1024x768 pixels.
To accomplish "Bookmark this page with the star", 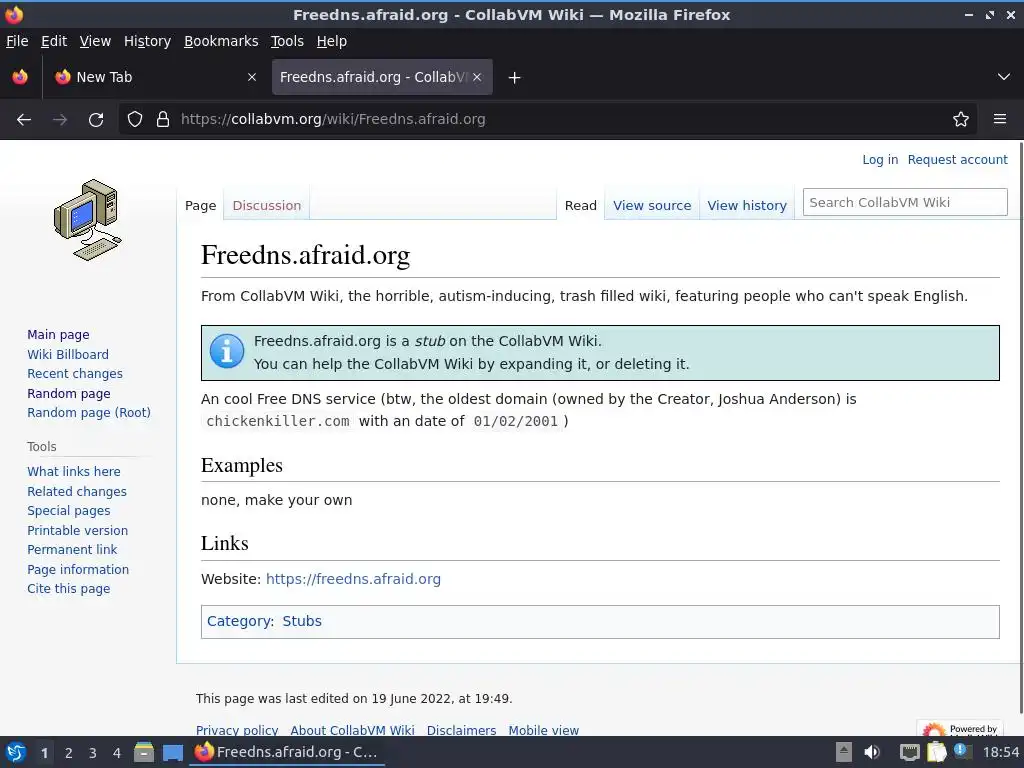I will (x=961, y=120).
